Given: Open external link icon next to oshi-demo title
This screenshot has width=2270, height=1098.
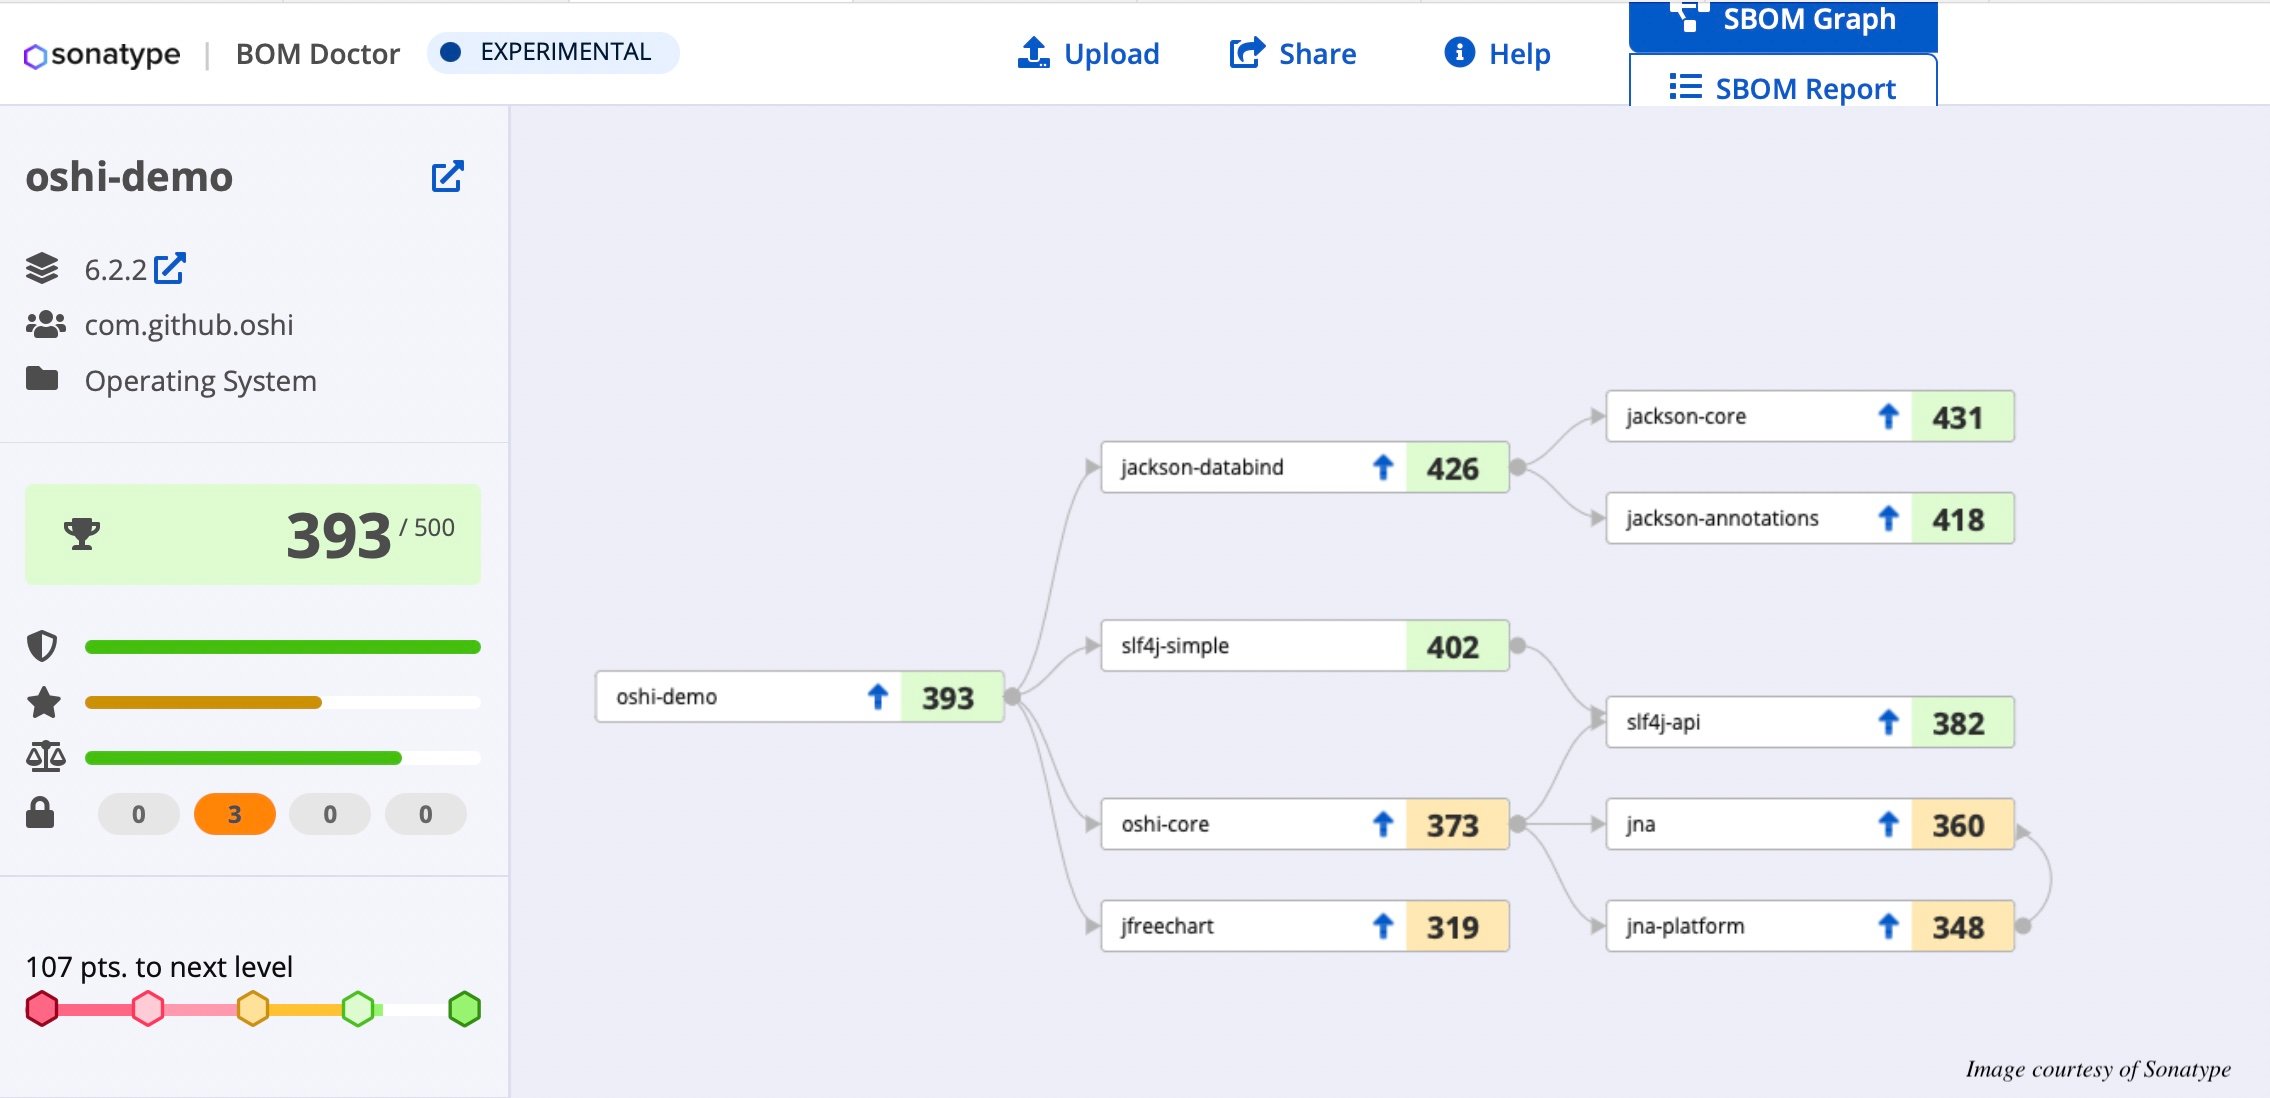Looking at the screenshot, I should (447, 177).
